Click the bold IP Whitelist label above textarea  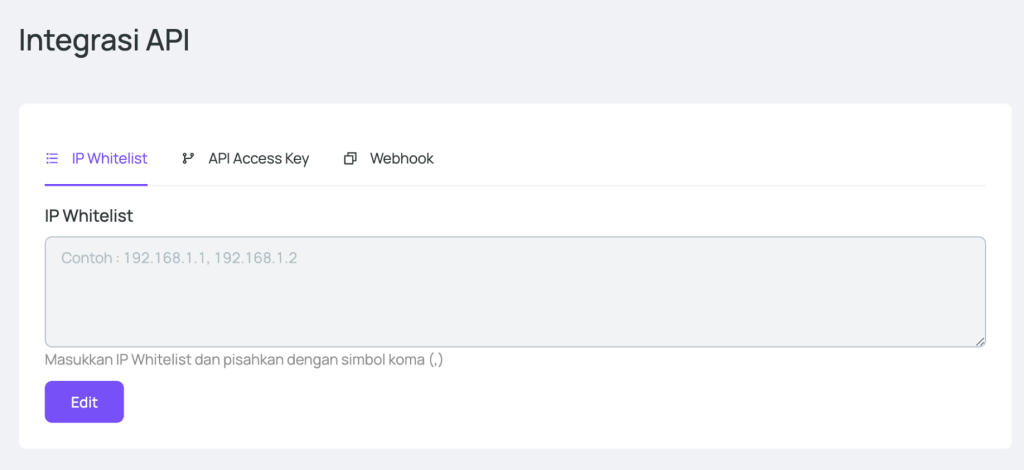point(89,215)
